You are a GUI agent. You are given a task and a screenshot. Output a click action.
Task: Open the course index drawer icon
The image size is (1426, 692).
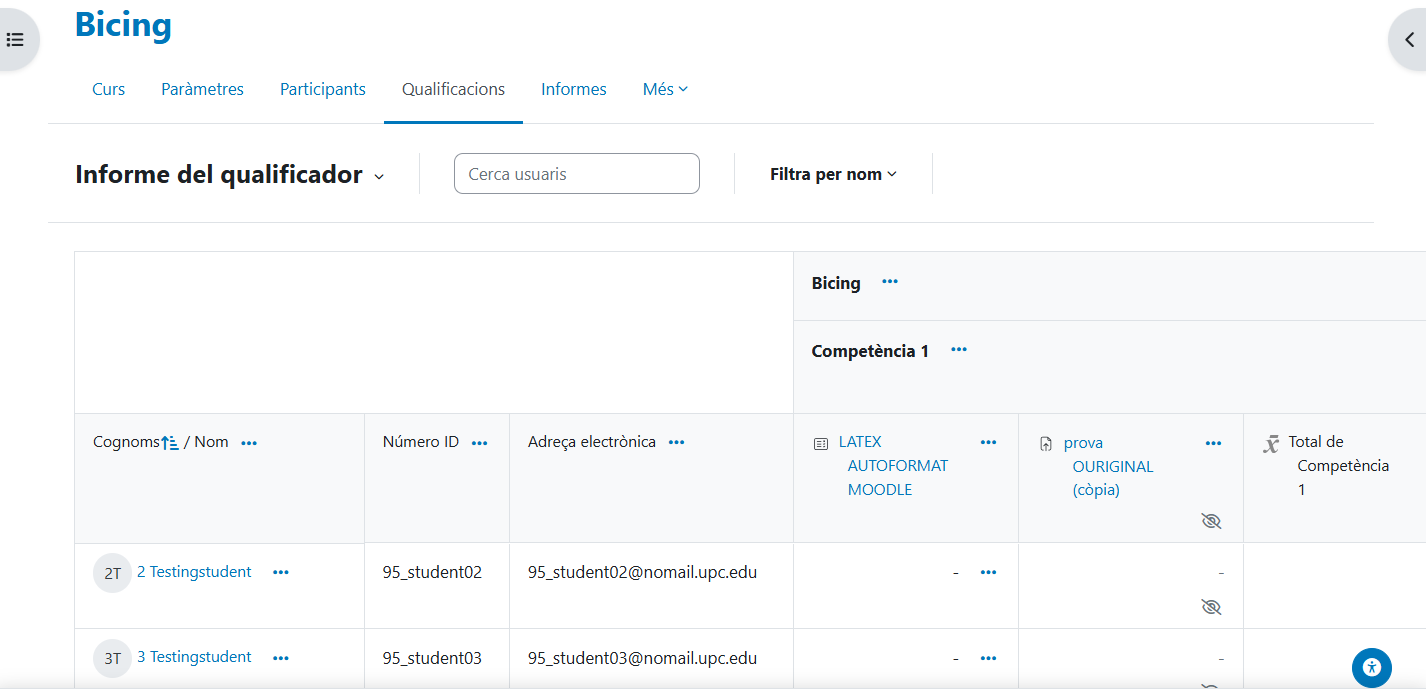tap(15, 41)
